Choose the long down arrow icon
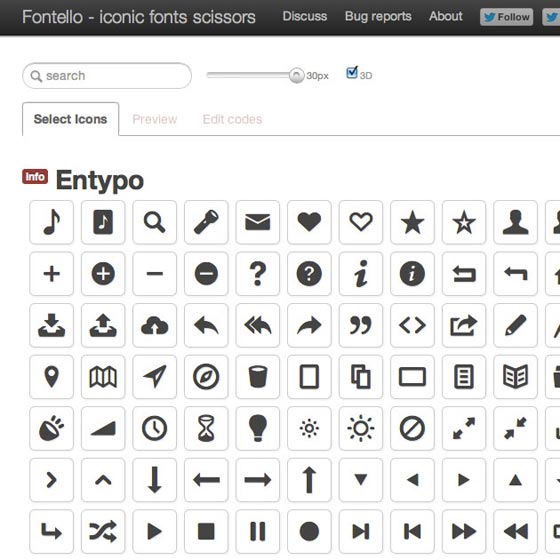Screen dimensions: 560x560 pos(154,480)
